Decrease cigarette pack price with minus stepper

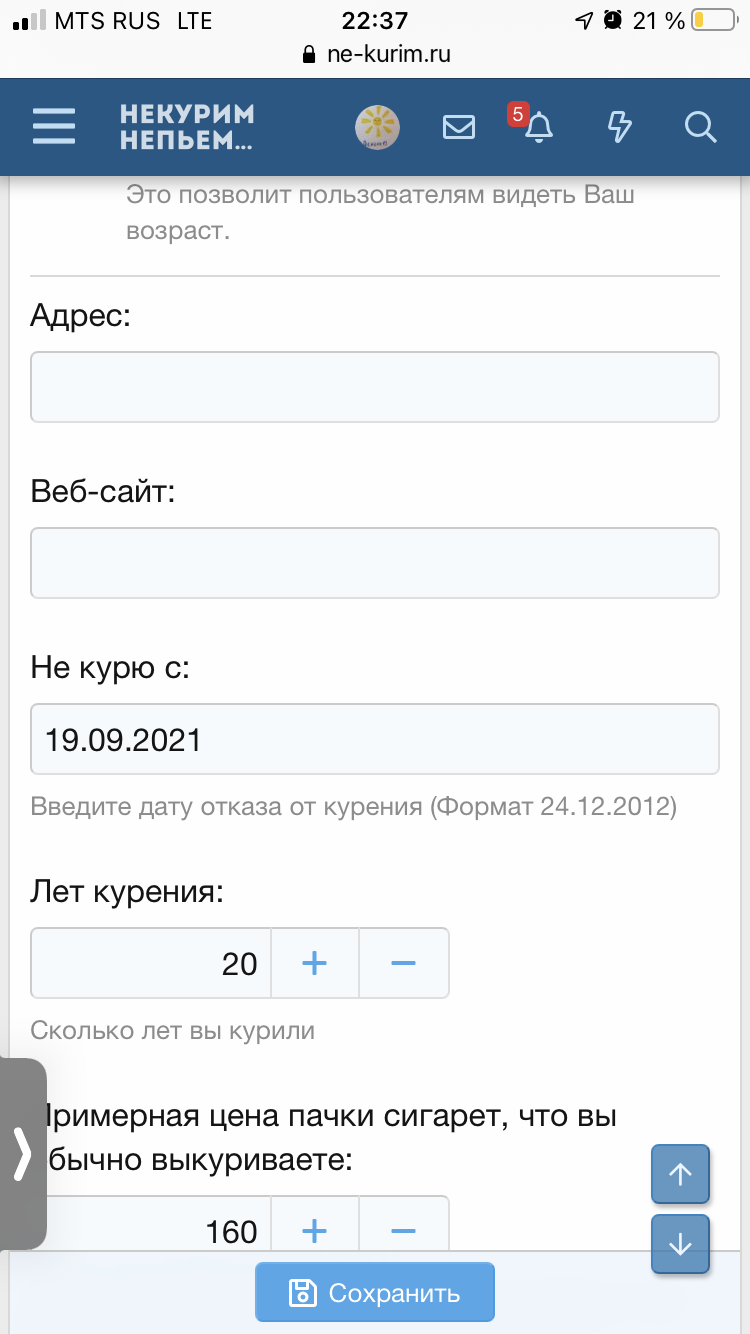point(404,1232)
